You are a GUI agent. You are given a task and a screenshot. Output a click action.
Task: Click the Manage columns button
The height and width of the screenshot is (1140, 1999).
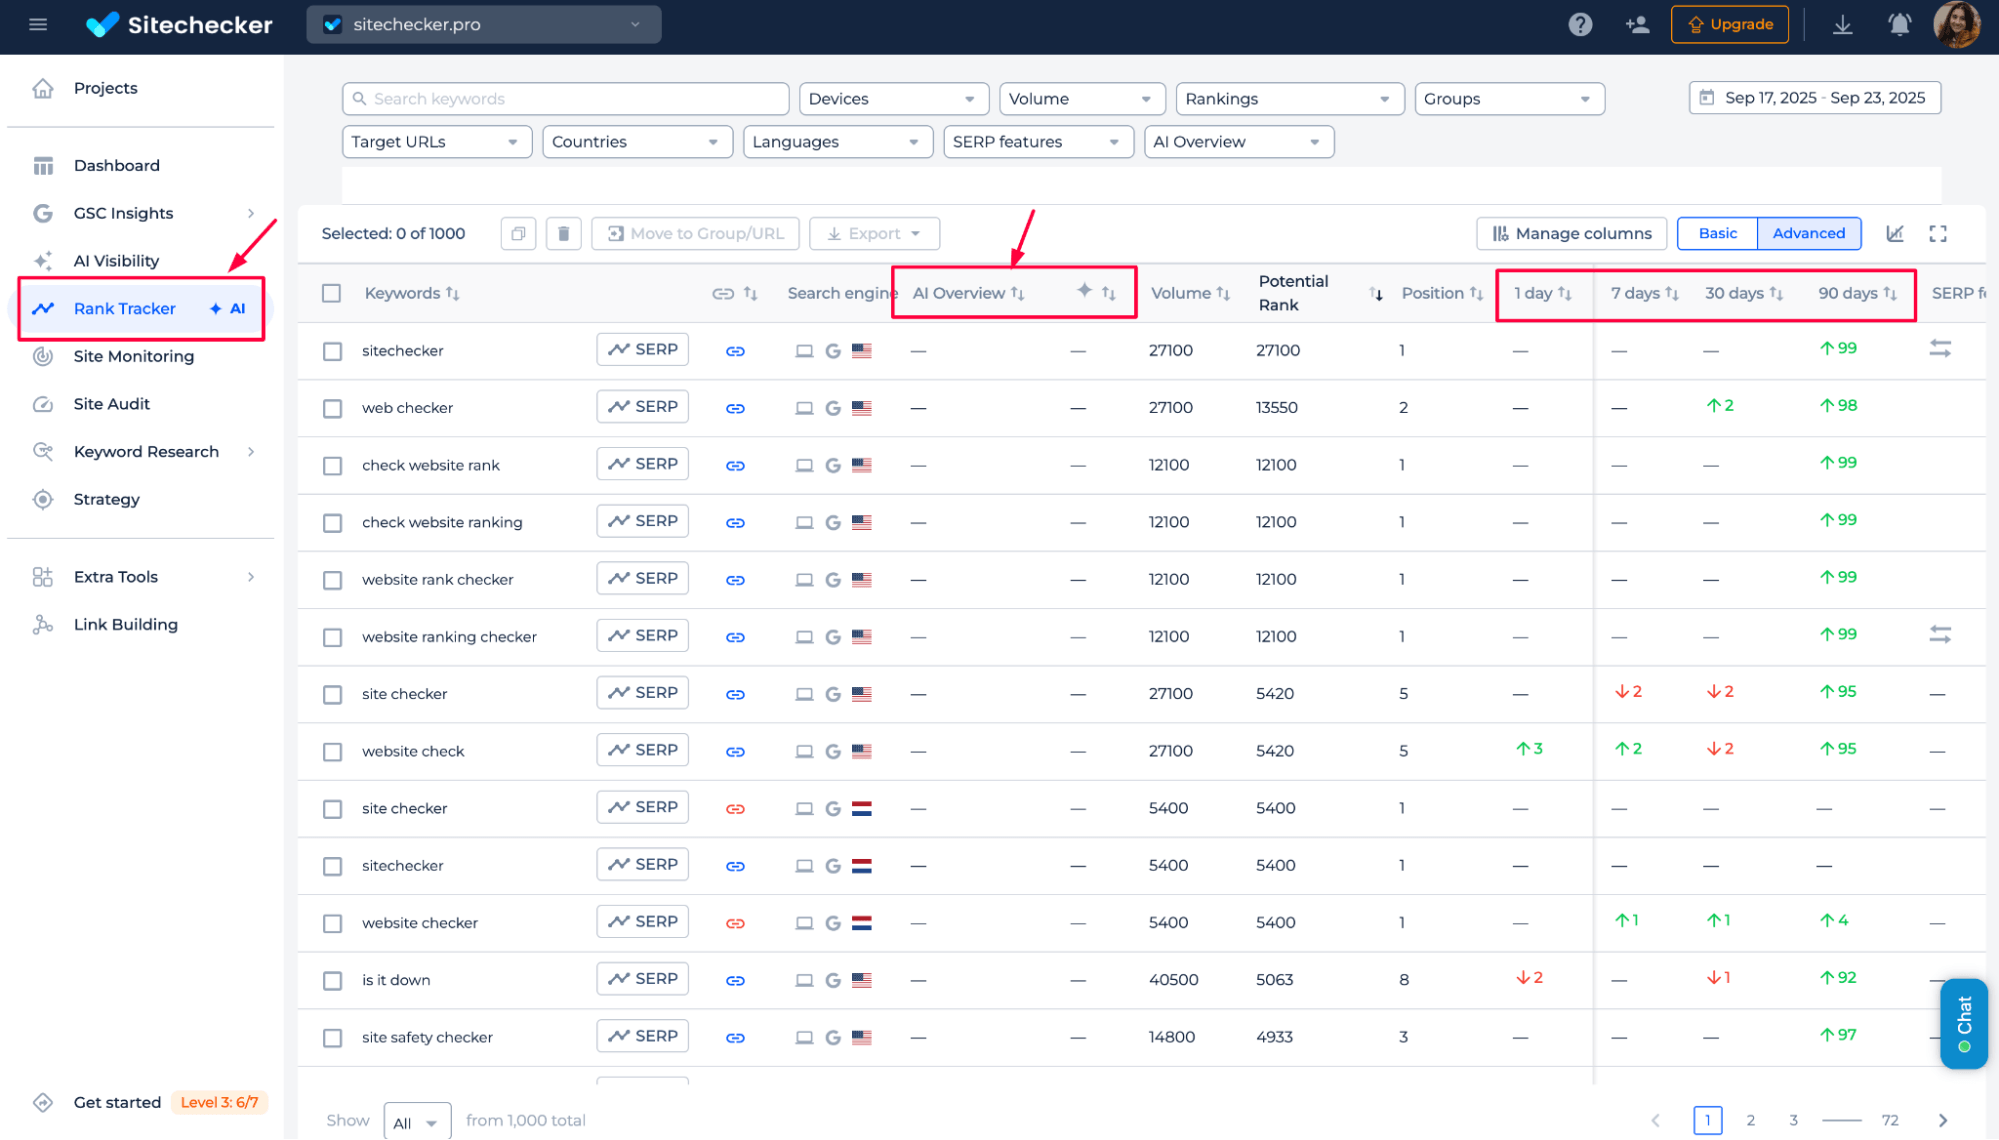point(1571,233)
